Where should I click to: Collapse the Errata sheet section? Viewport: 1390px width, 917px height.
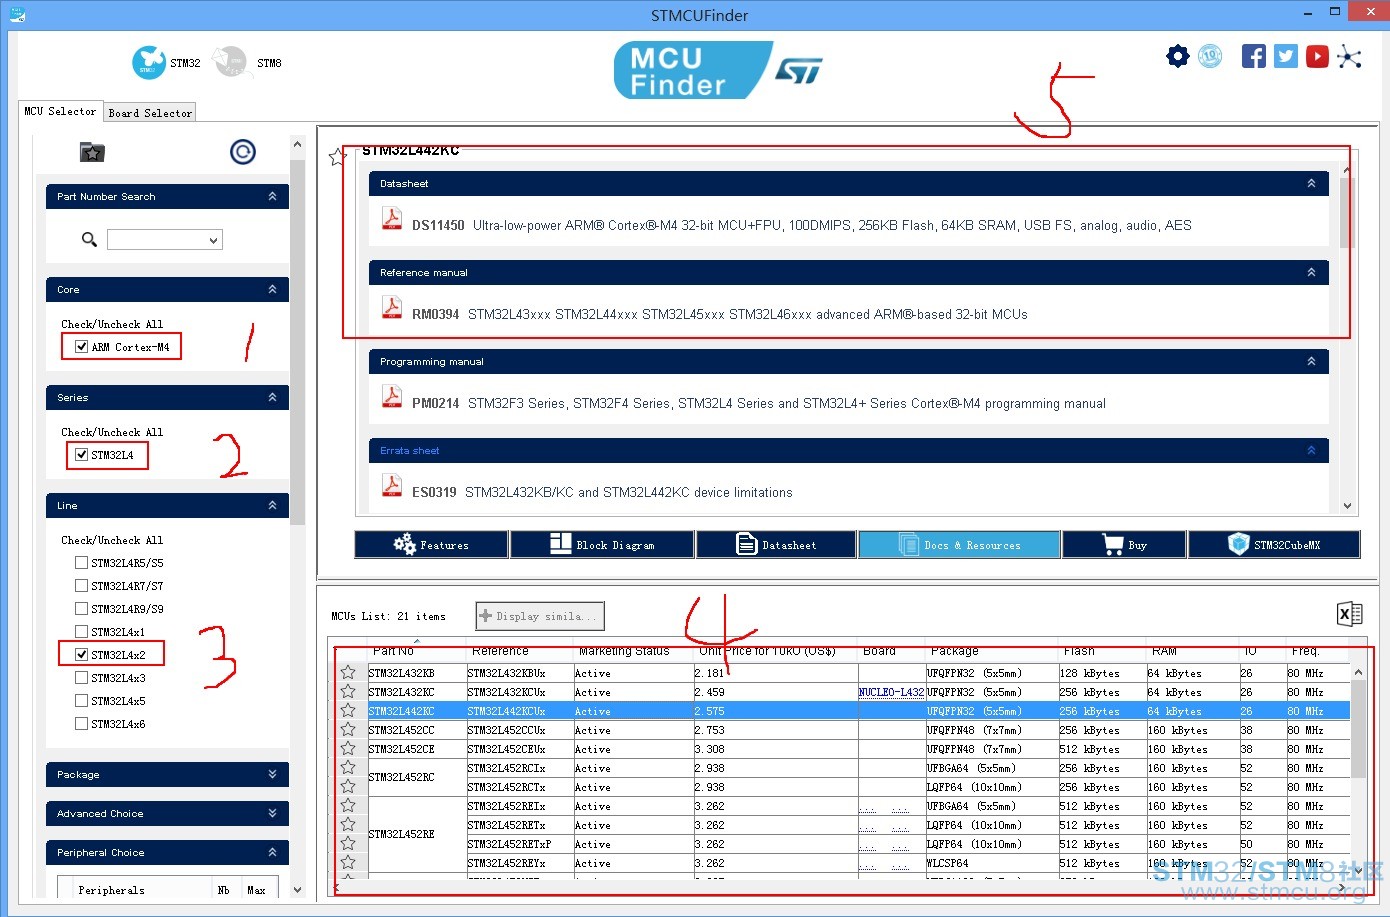[1311, 450]
